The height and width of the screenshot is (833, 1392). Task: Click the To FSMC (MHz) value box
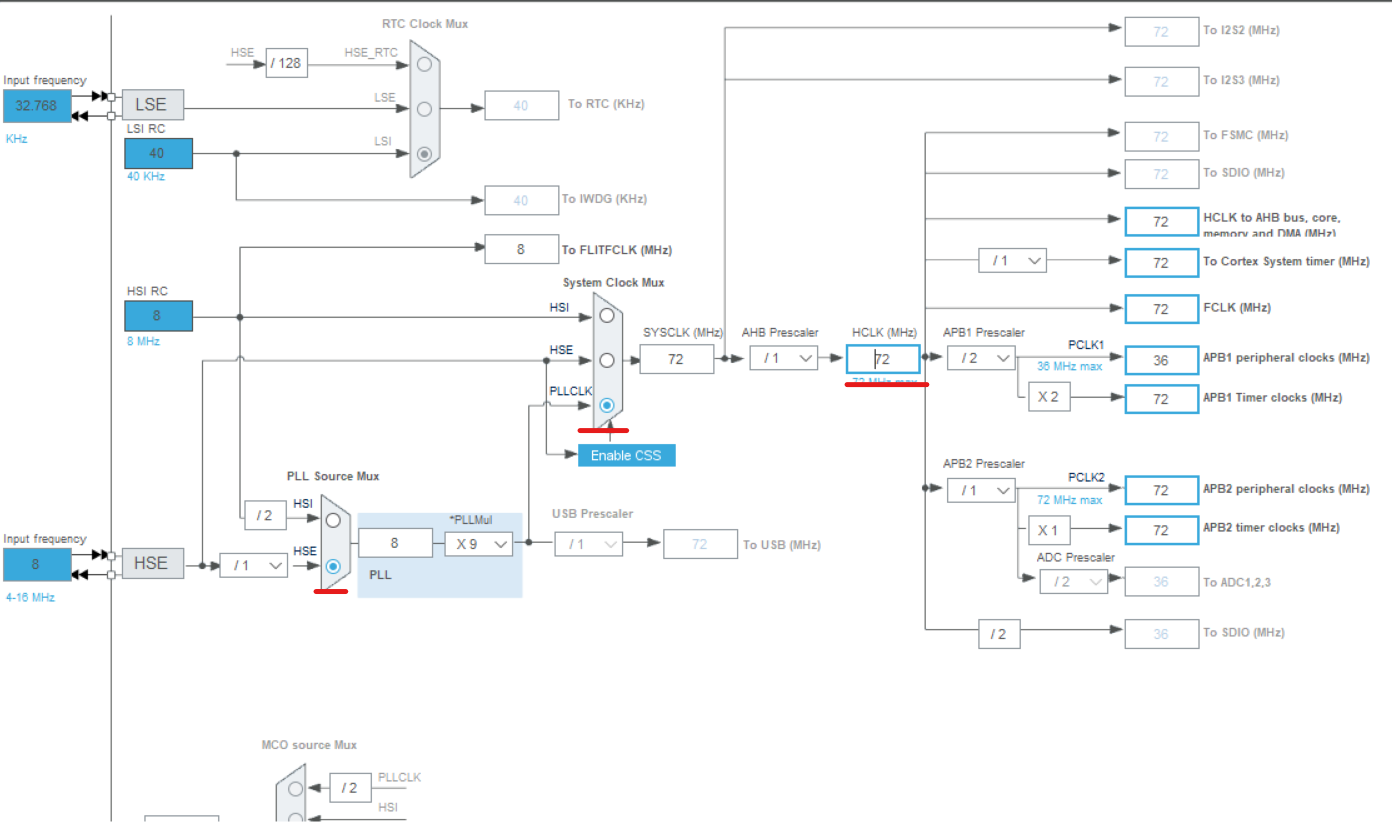[1162, 136]
